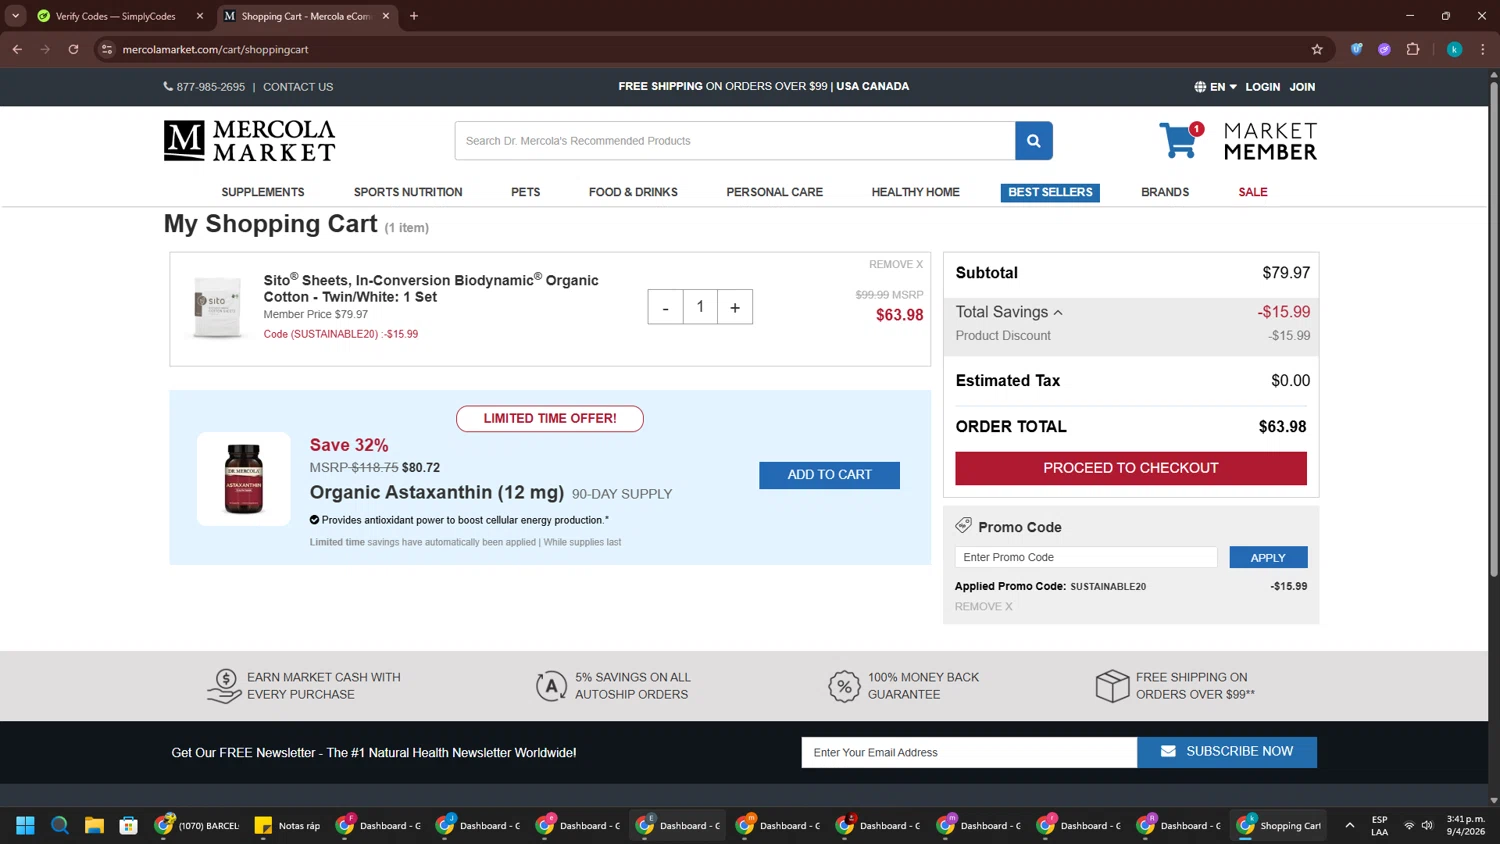Viewport: 1500px width, 844px height.
Task: Open the Pets menu
Action: click(x=525, y=192)
